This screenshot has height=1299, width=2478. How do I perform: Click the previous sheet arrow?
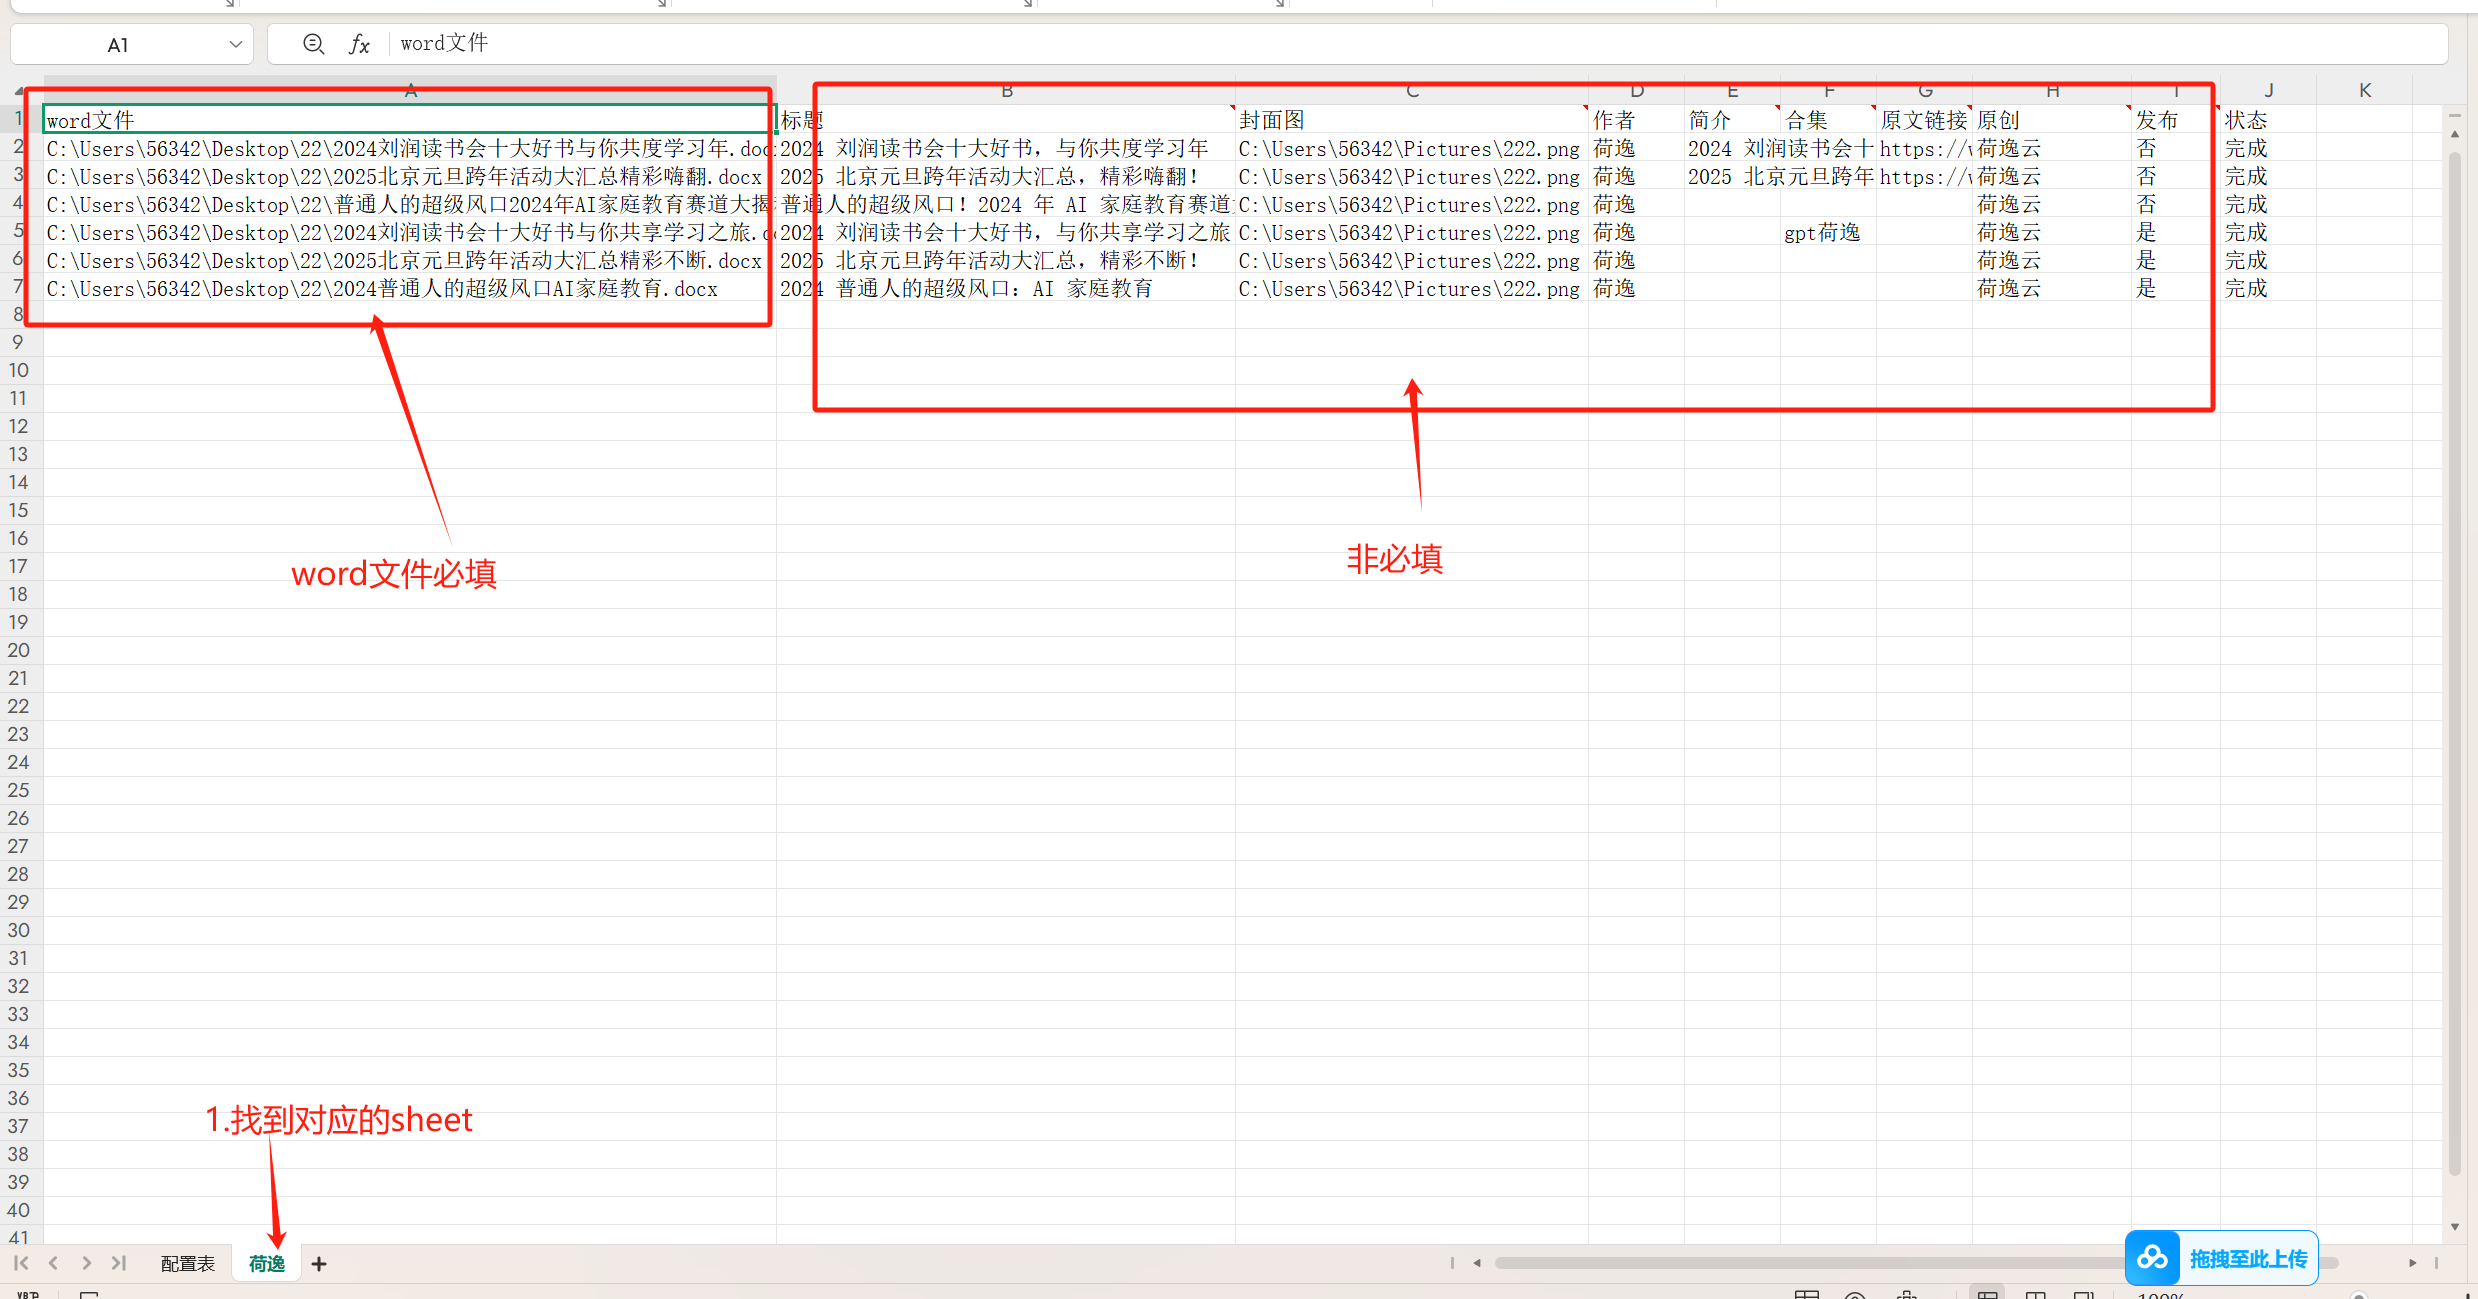point(54,1263)
